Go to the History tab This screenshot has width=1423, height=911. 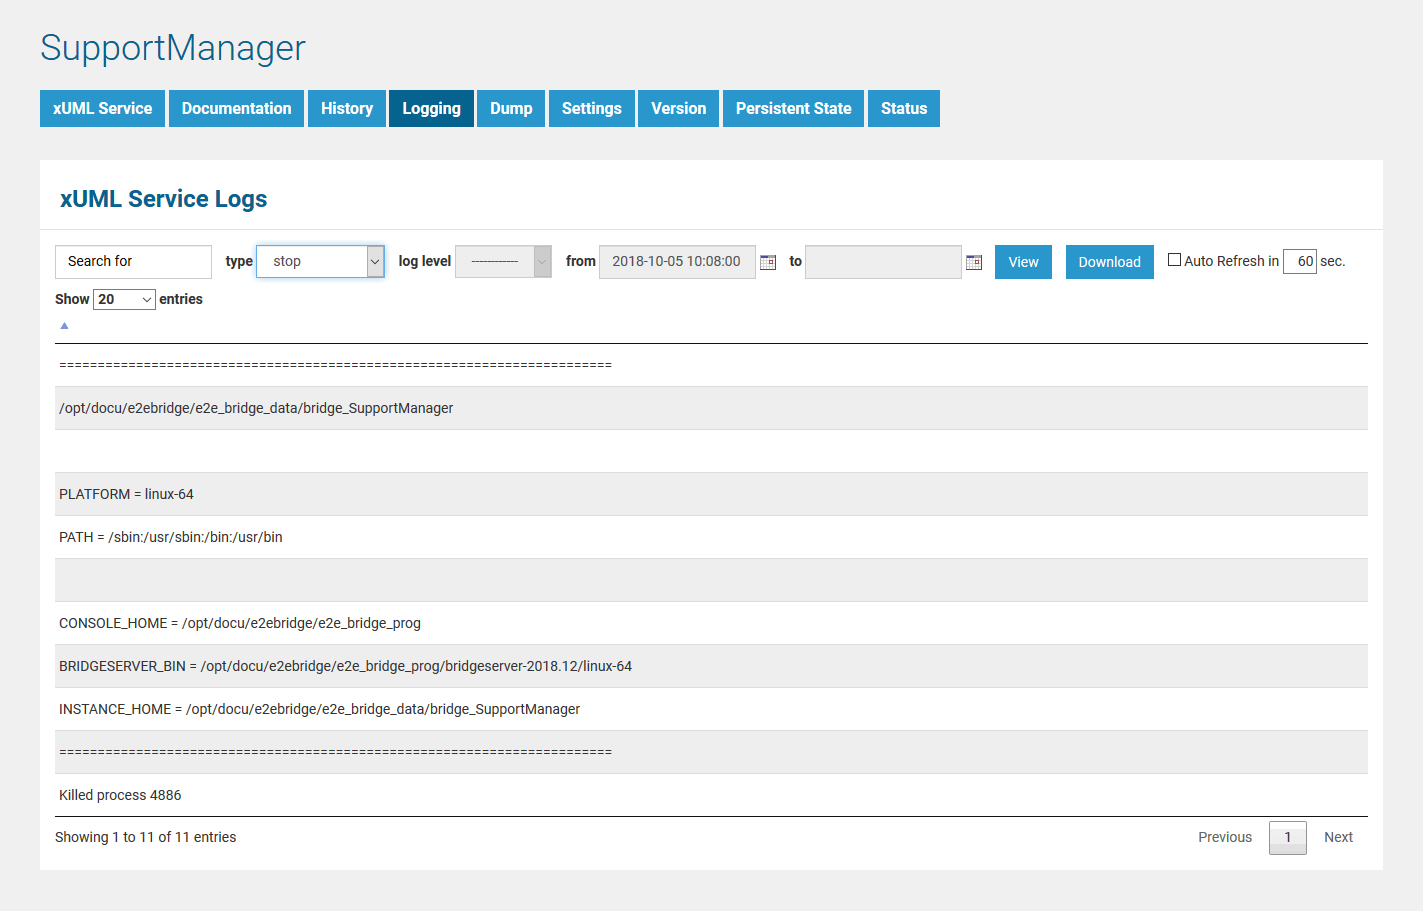(x=347, y=109)
